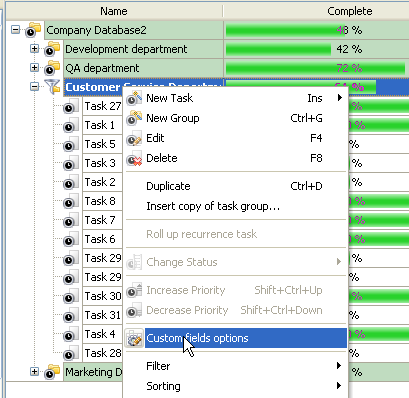The image size is (409, 398).
Task: Collapse the Company Database2 tree node
Action: tap(15, 30)
